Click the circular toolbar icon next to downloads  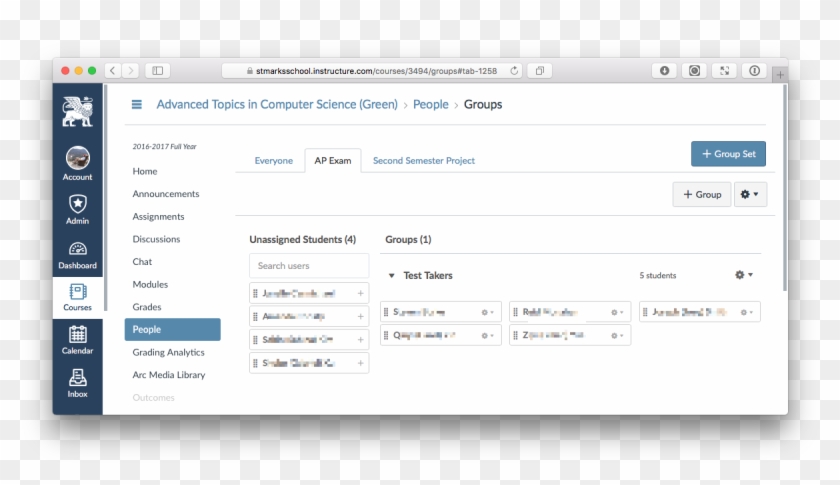pos(694,71)
